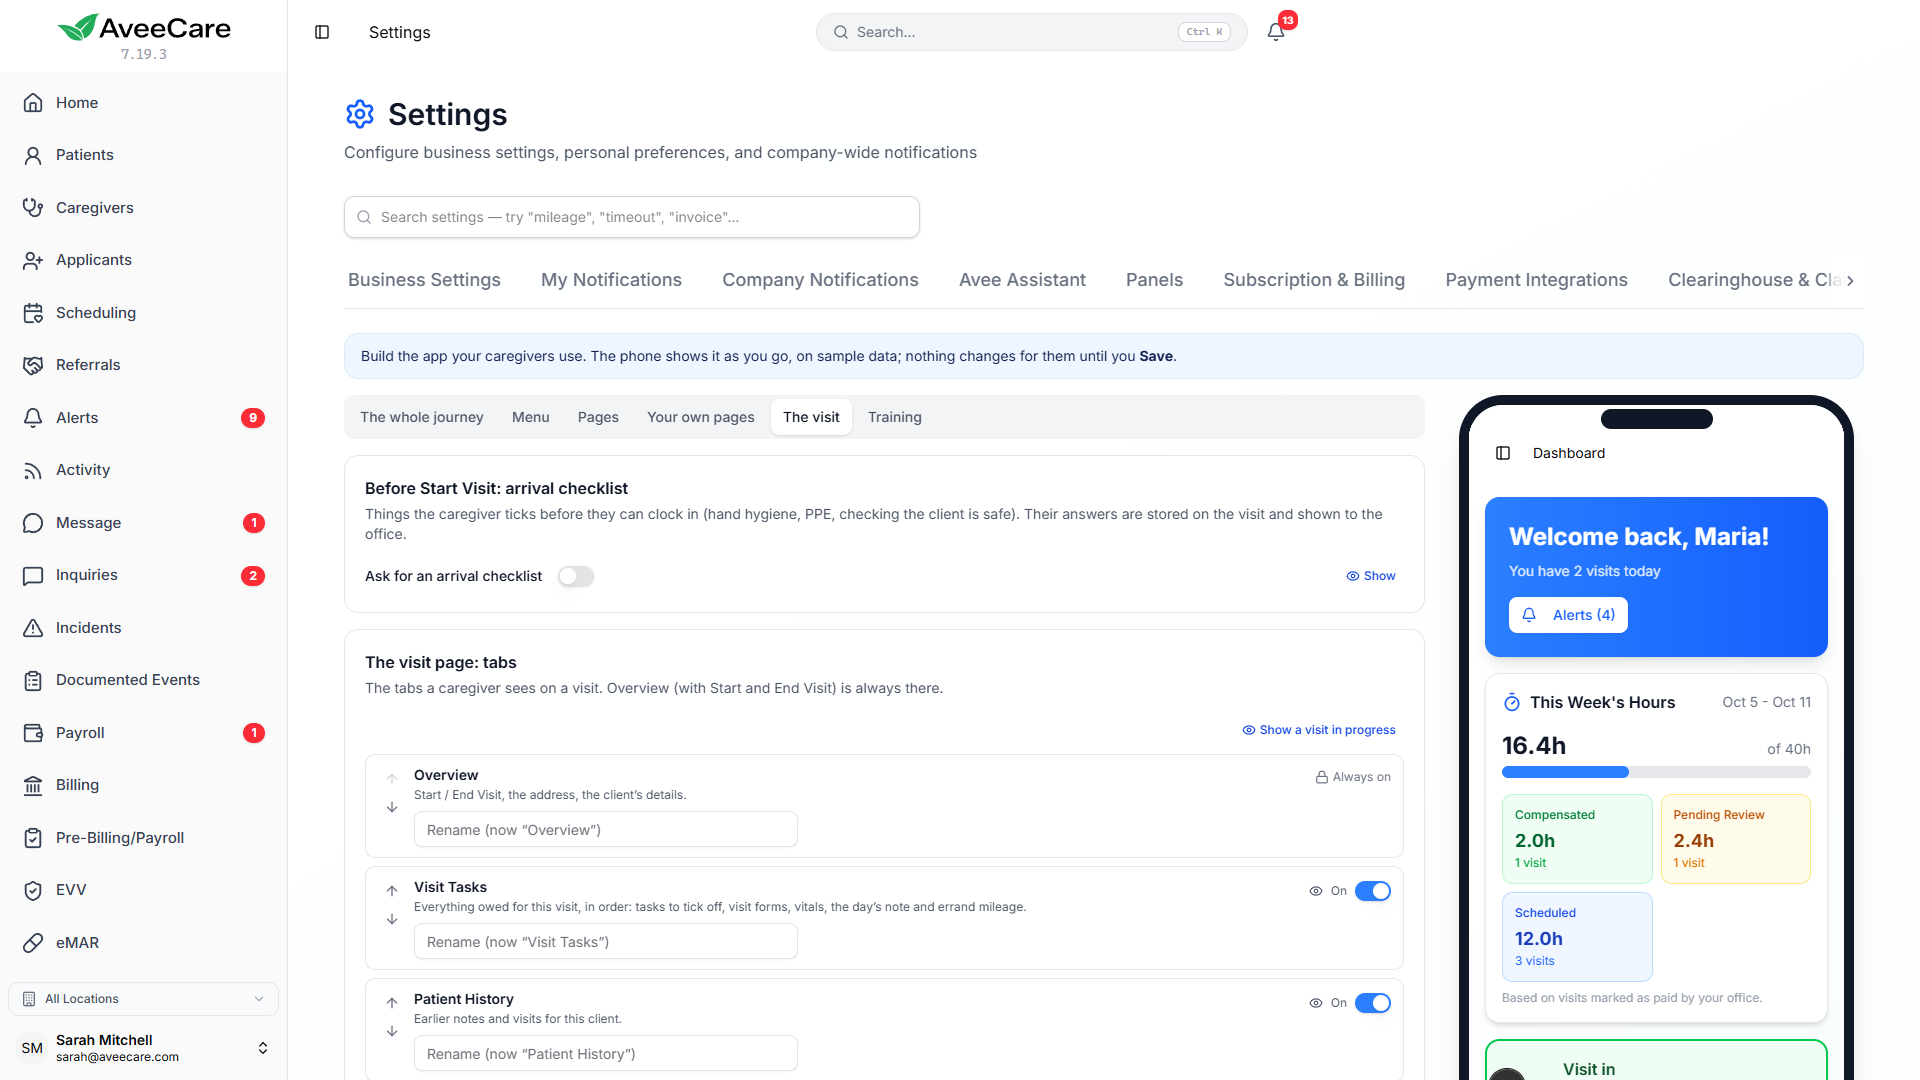
Task: Open Incidents in the sidebar
Action: tap(143, 628)
